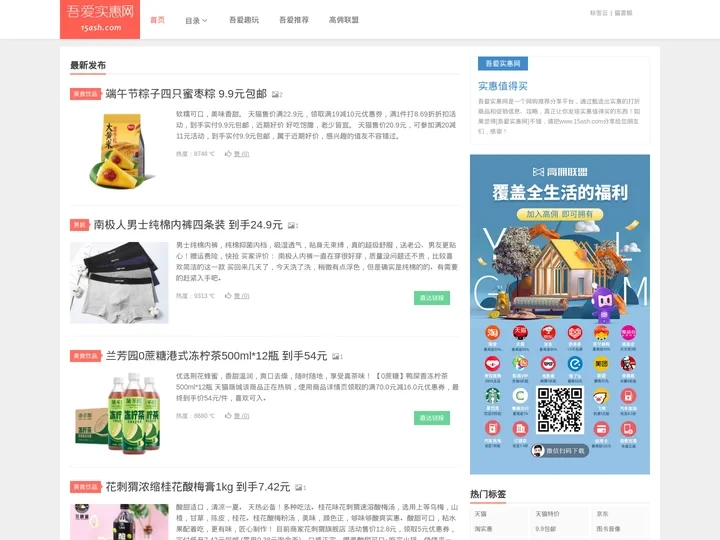Click the image count icon beside 粽子 title
The image size is (720, 540).
tap(277, 95)
